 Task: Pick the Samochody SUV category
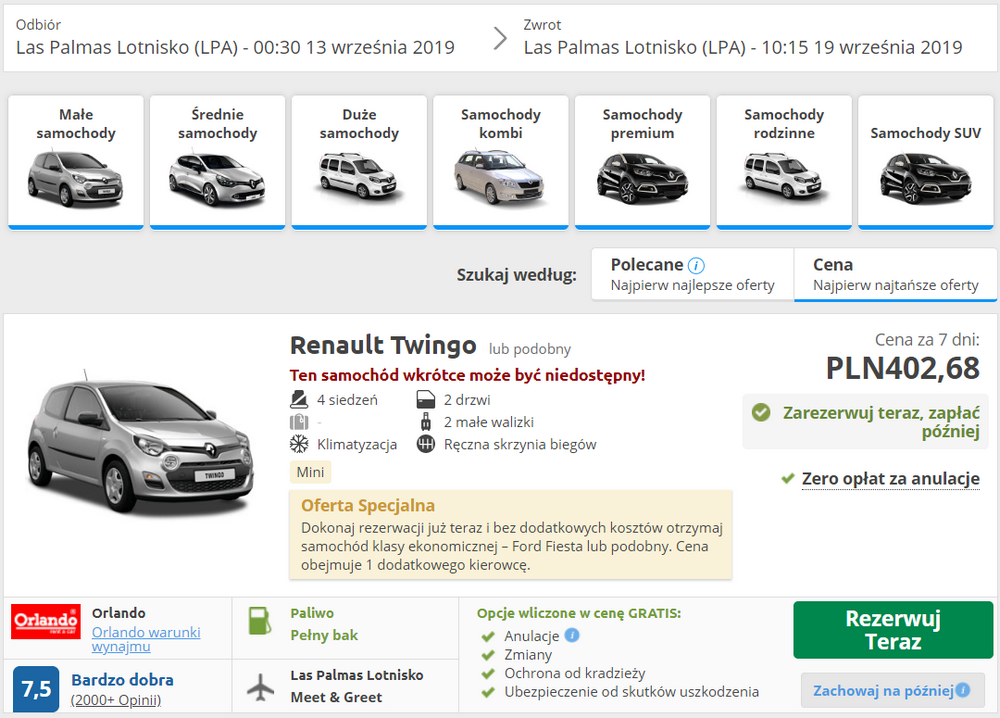pyautogui.click(x=925, y=161)
